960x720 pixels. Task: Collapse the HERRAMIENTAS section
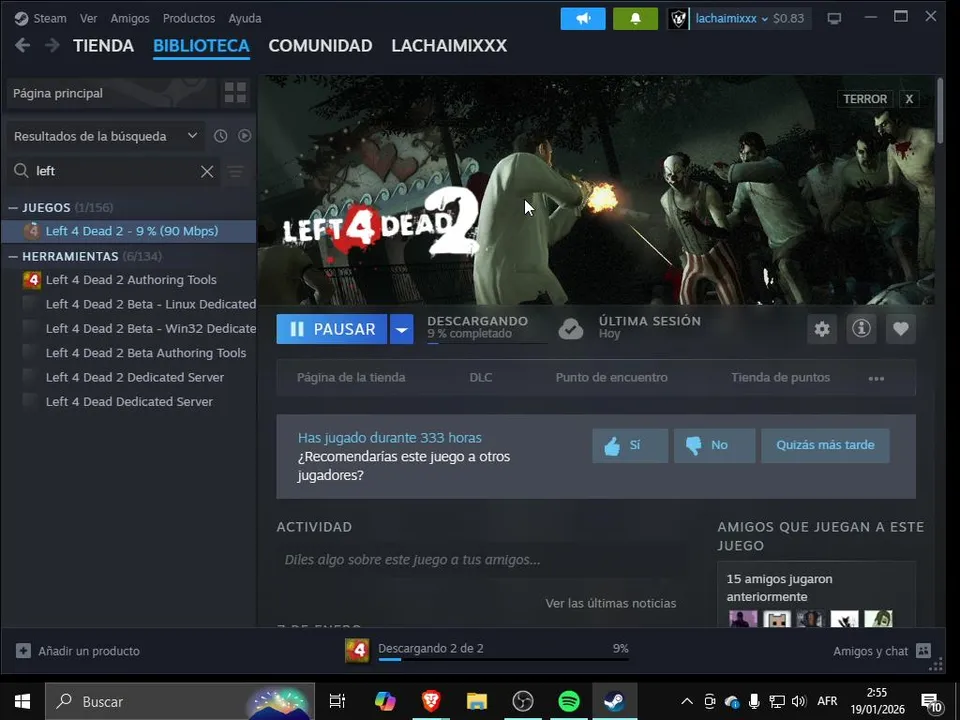tap(13, 257)
